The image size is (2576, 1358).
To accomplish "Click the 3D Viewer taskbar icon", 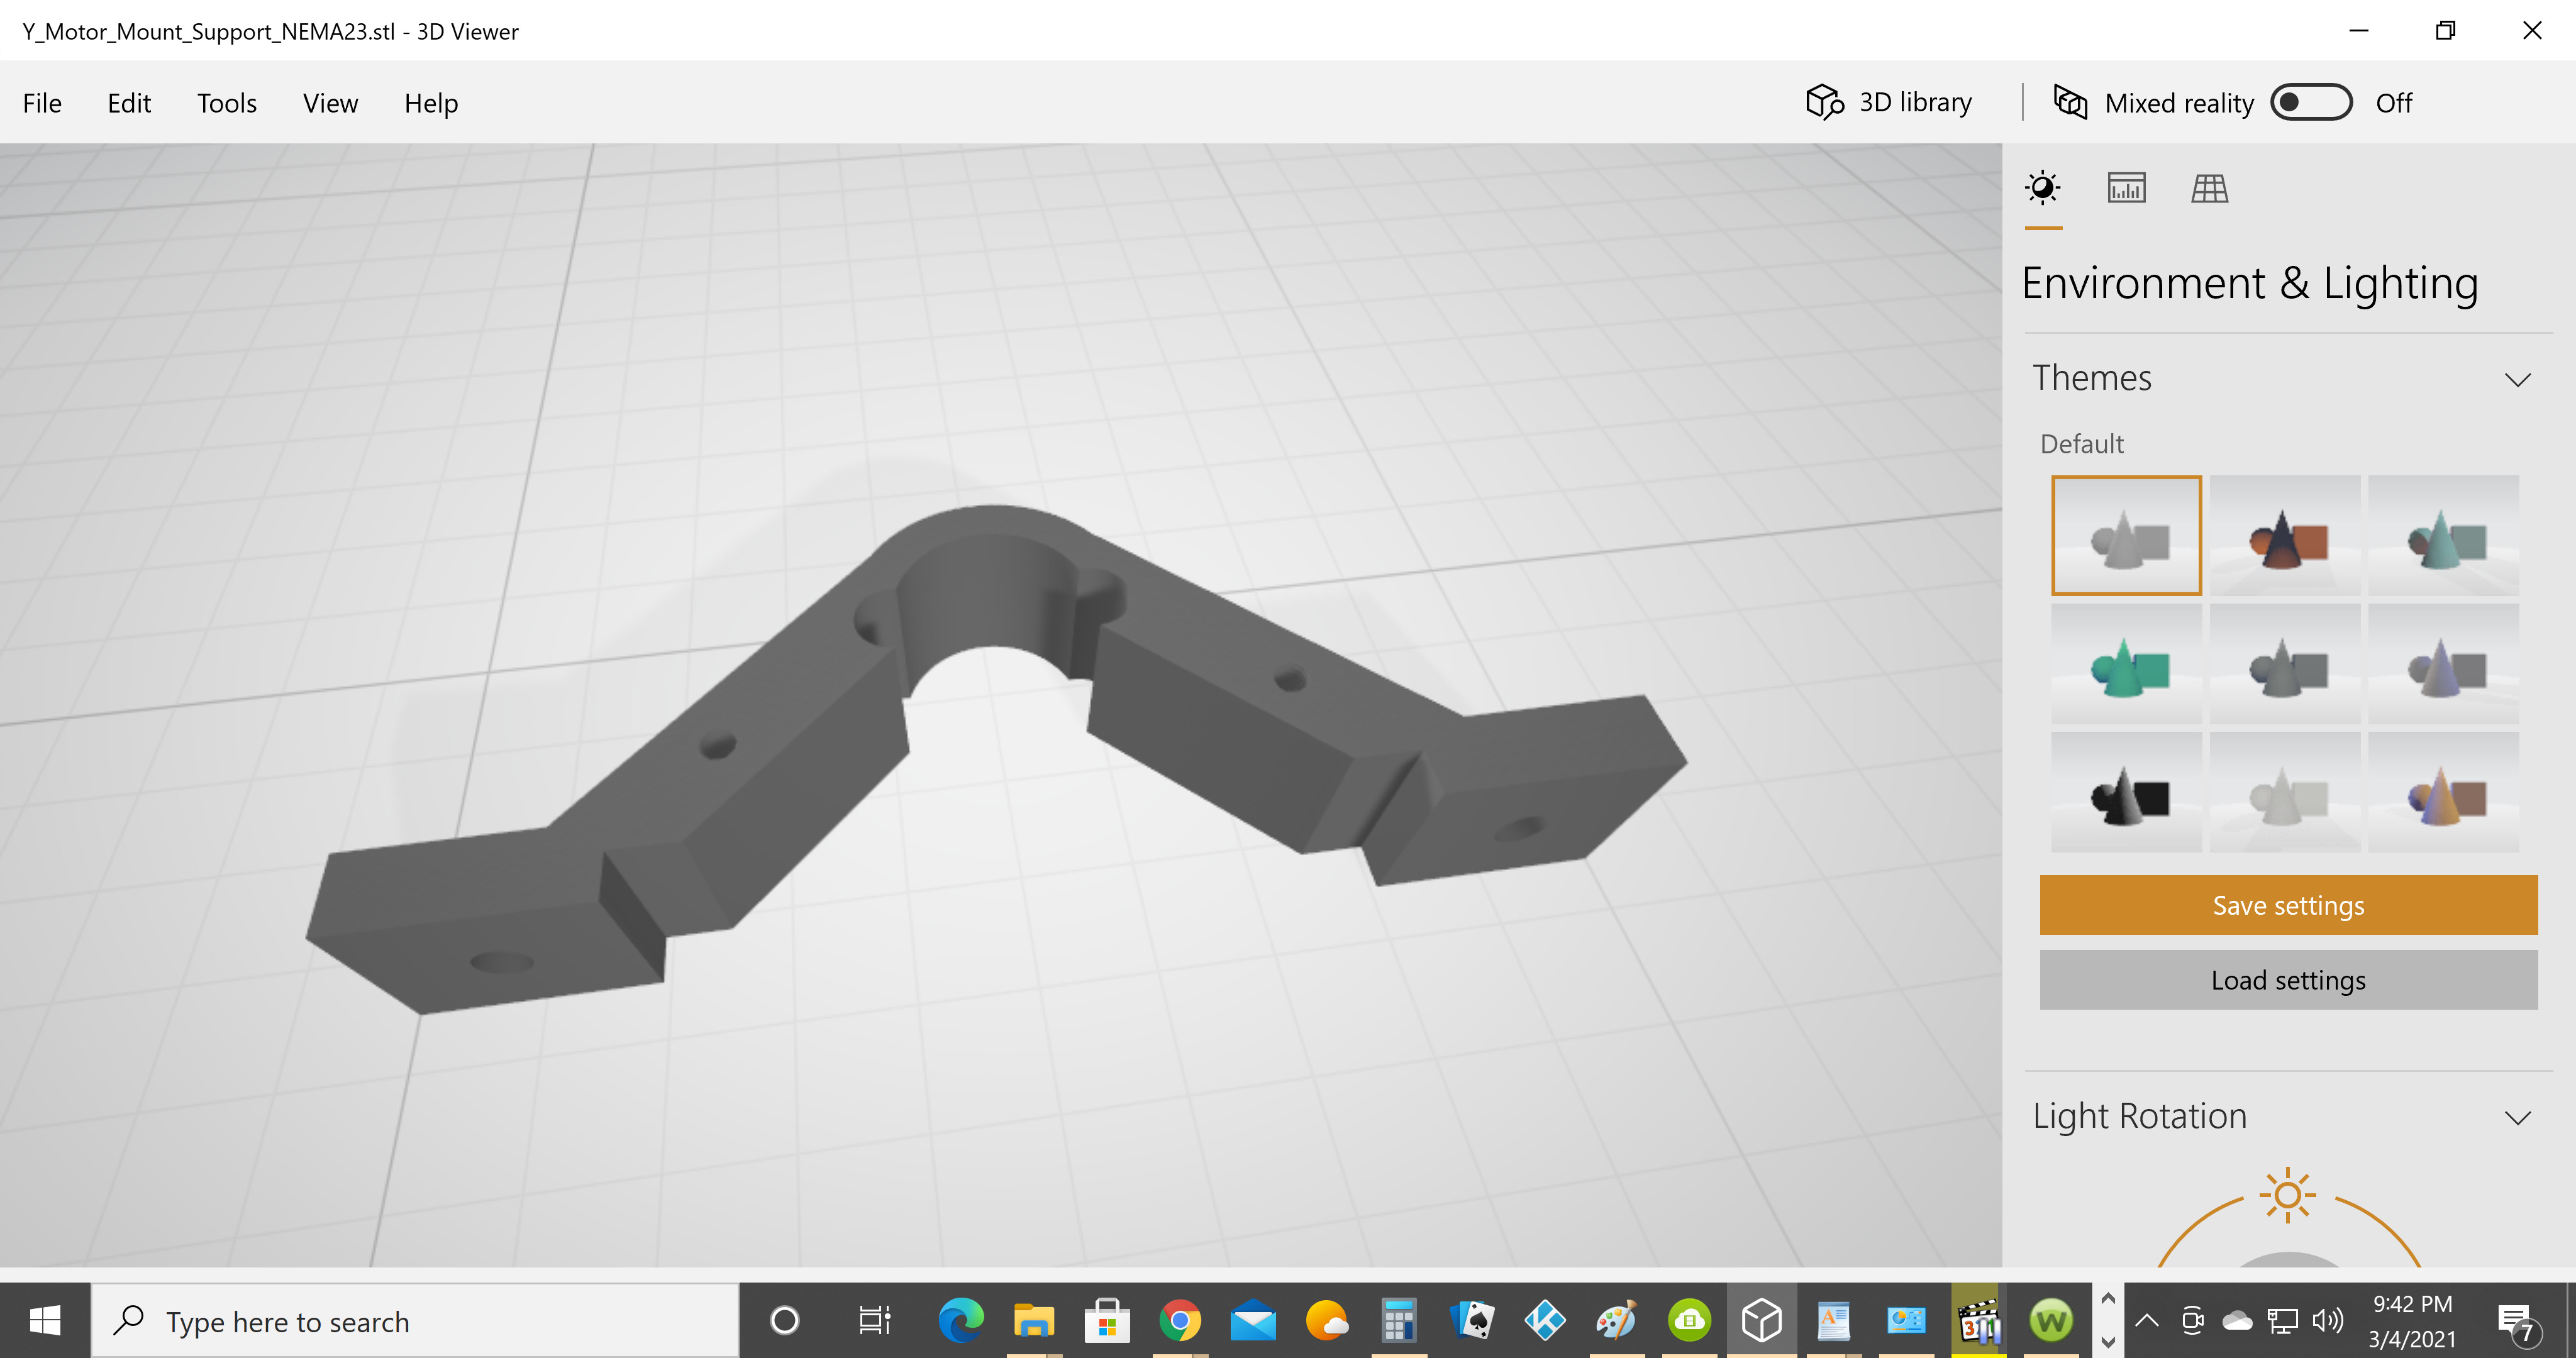I will click(x=1761, y=1321).
